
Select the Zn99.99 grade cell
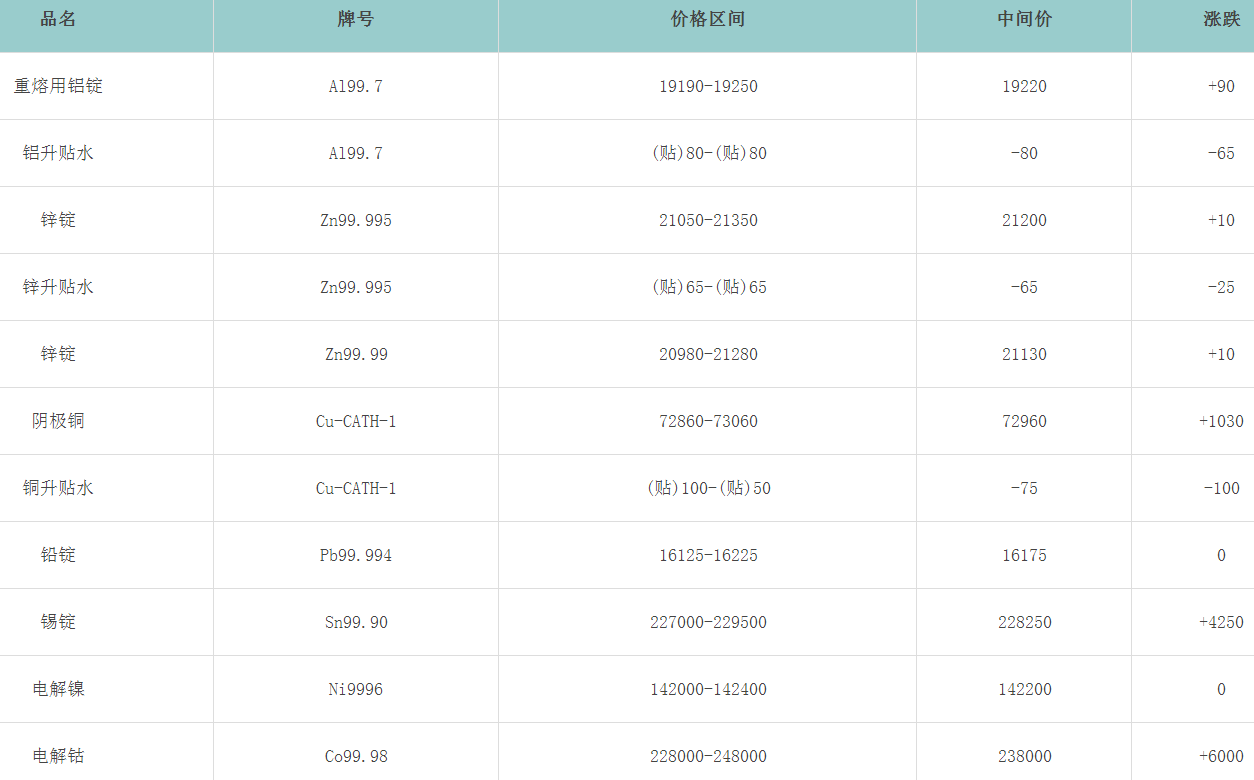click(355, 354)
